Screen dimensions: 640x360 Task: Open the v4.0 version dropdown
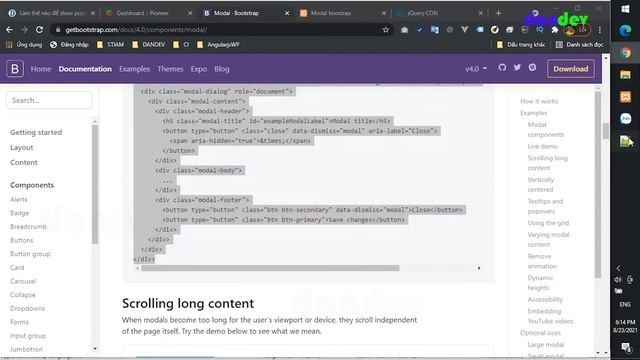click(x=476, y=69)
